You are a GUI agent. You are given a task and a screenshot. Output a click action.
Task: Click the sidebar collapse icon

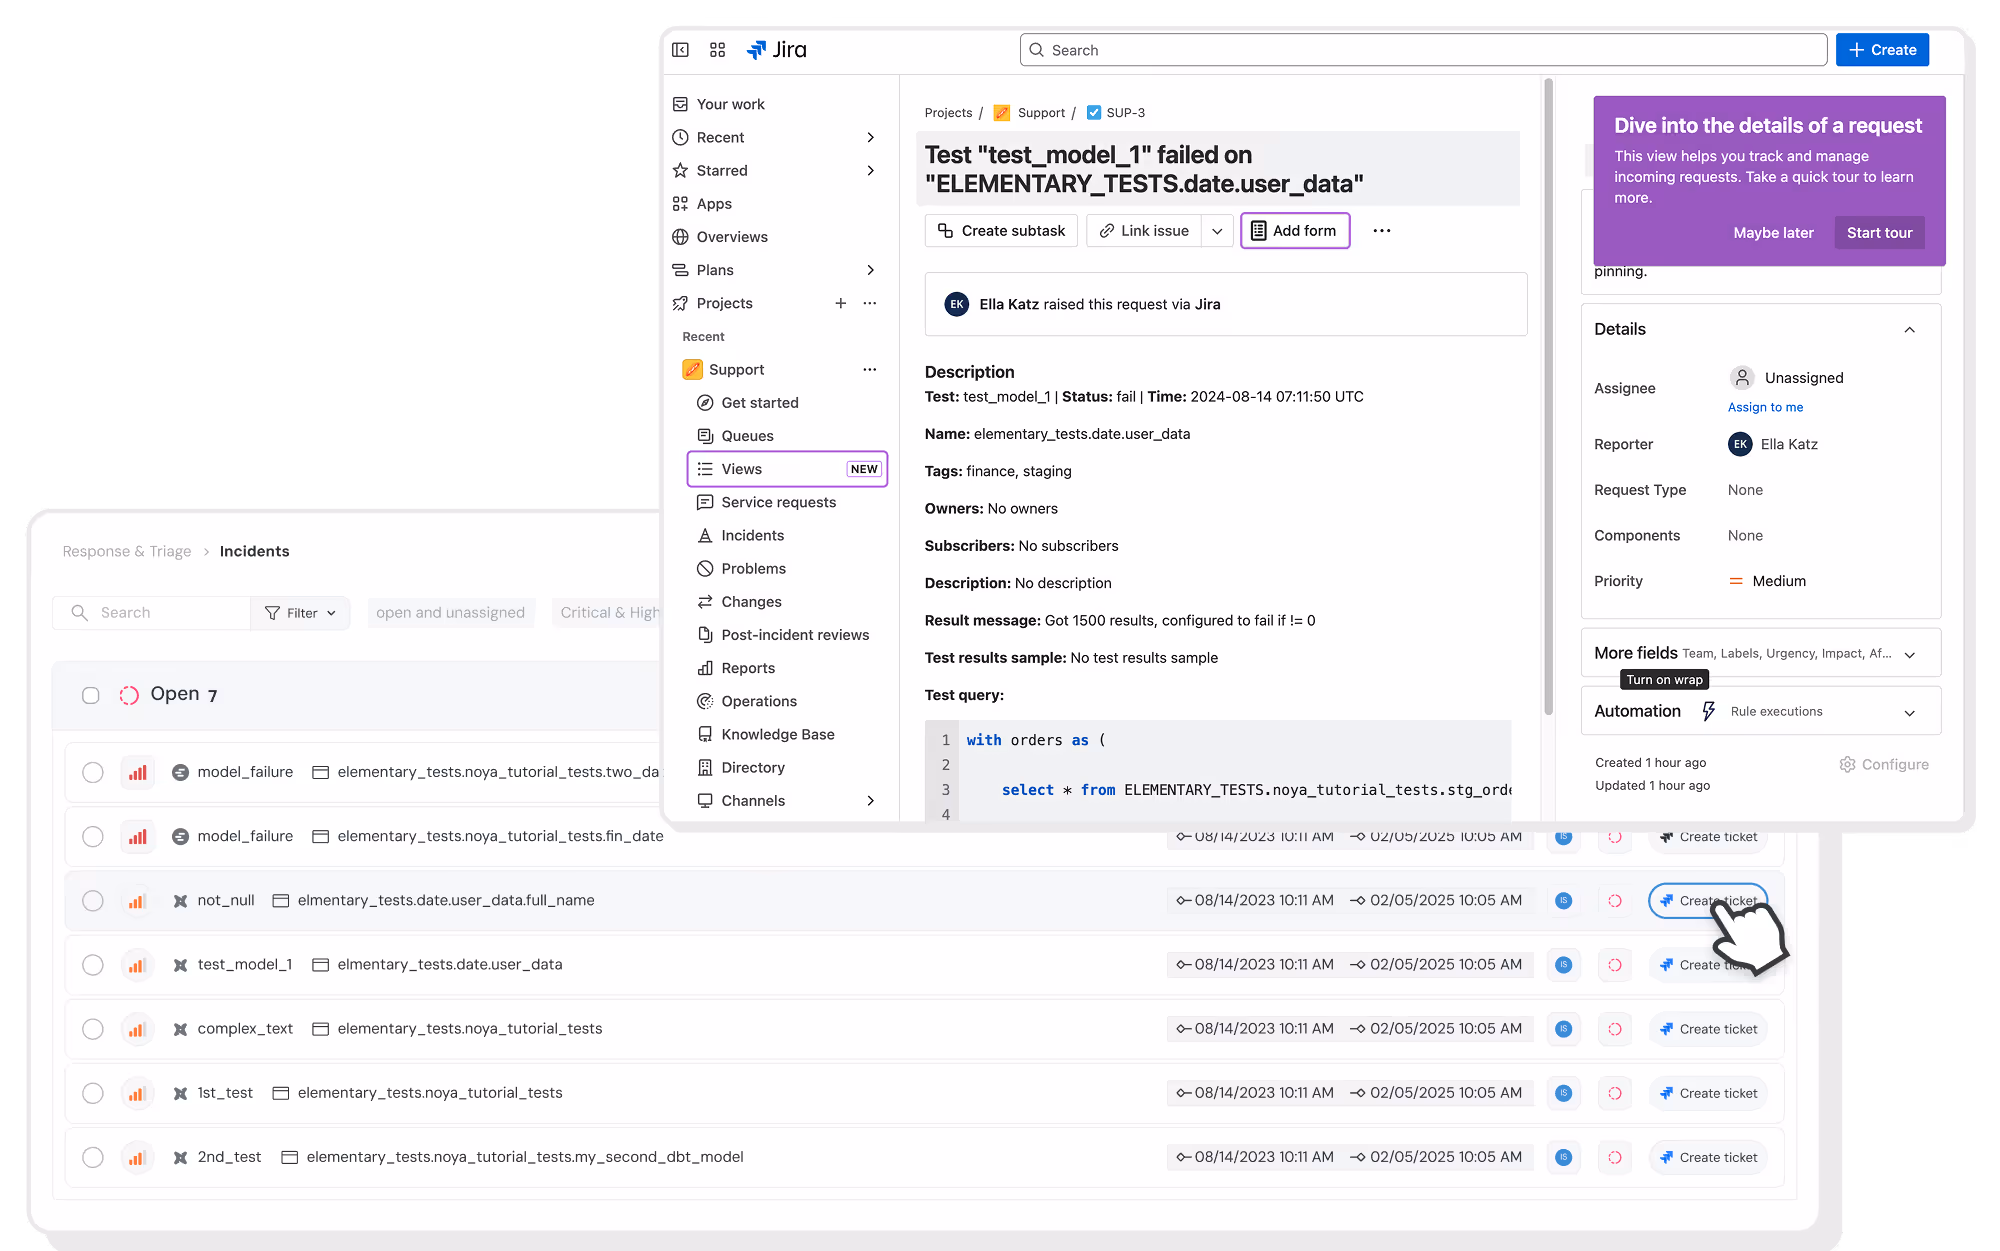point(680,50)
